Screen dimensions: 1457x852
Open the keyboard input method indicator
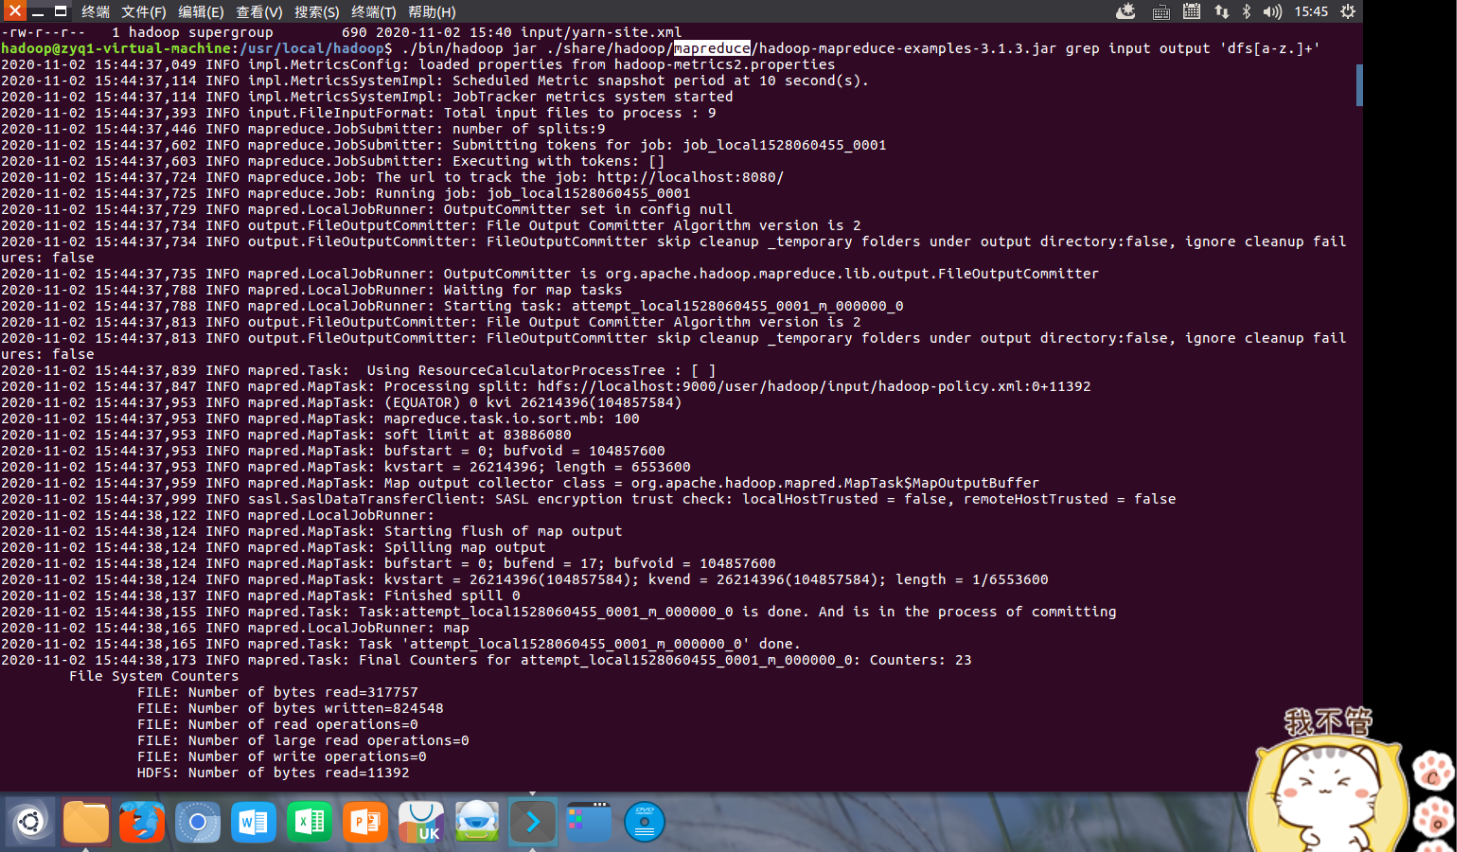[x=1161, y=11]
